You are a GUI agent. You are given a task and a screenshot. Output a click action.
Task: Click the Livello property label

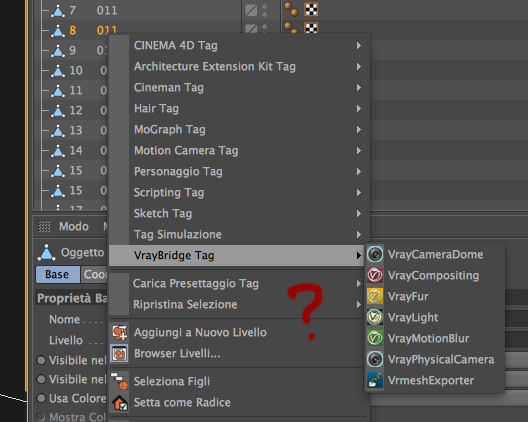pyautogui.click(x=66, y=340)
